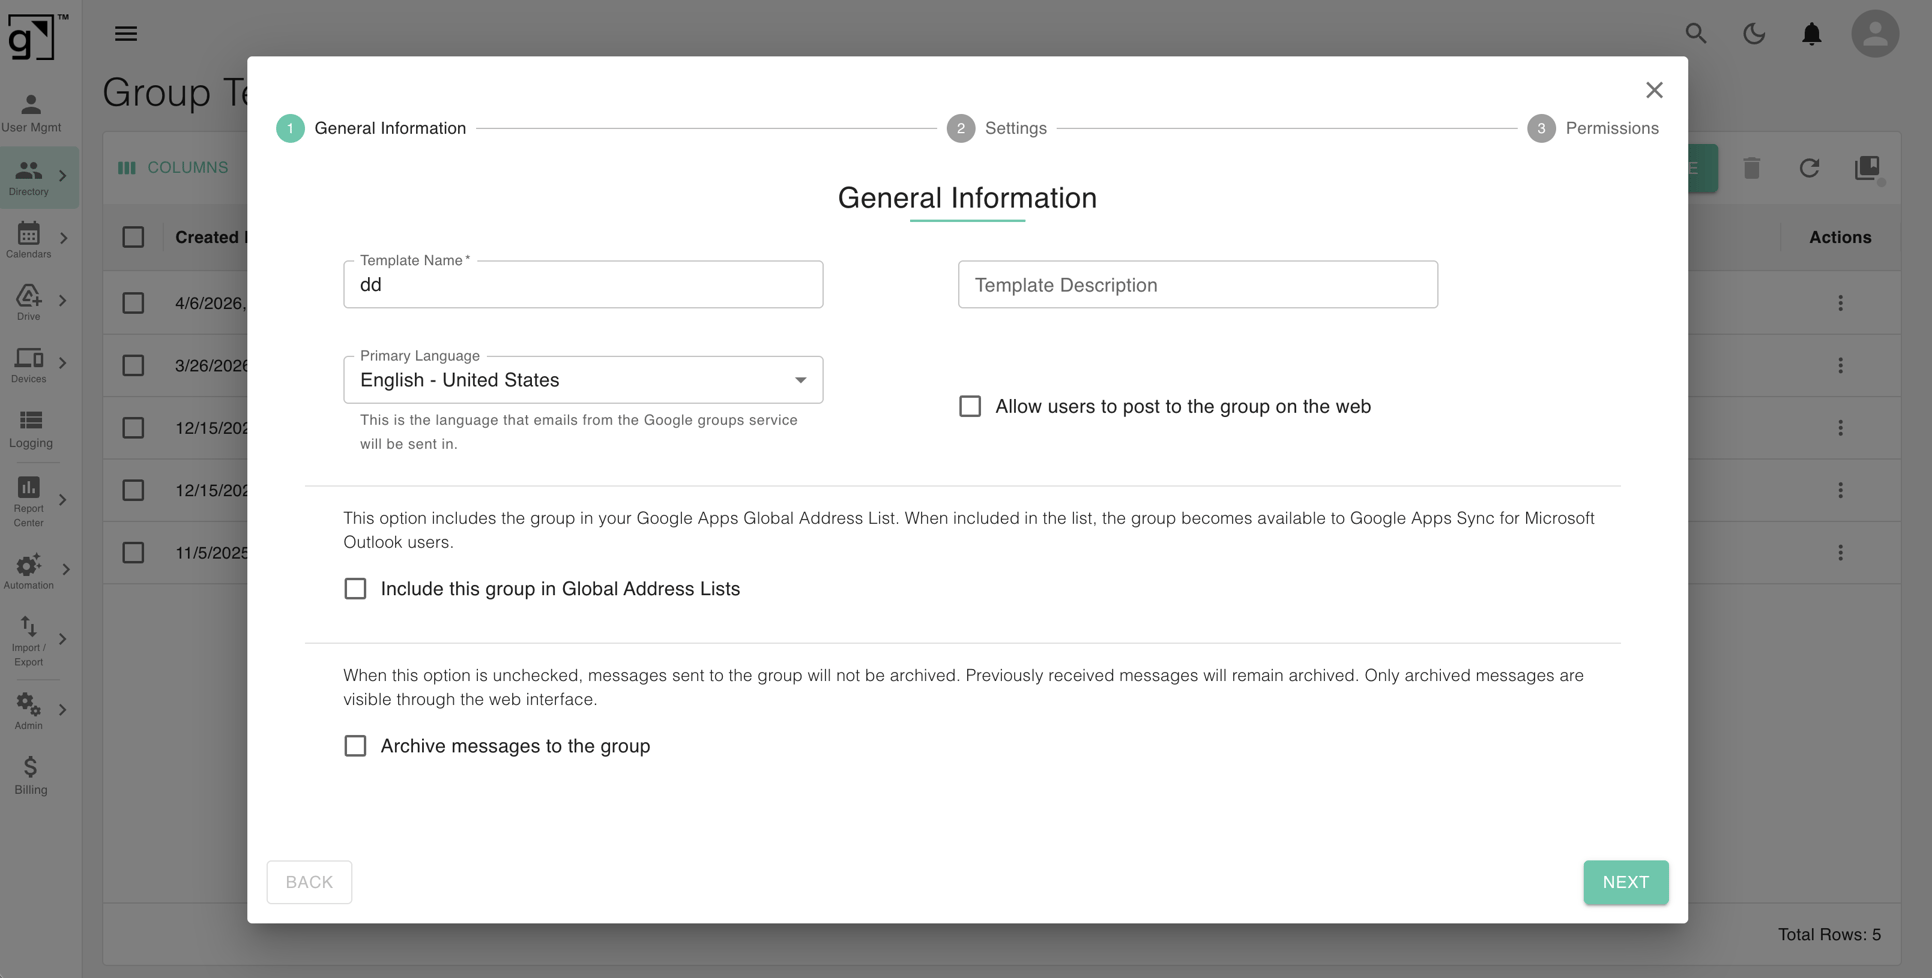Open Admin section in sidebar
1932x978 pixels.
(x=29, y=711)
